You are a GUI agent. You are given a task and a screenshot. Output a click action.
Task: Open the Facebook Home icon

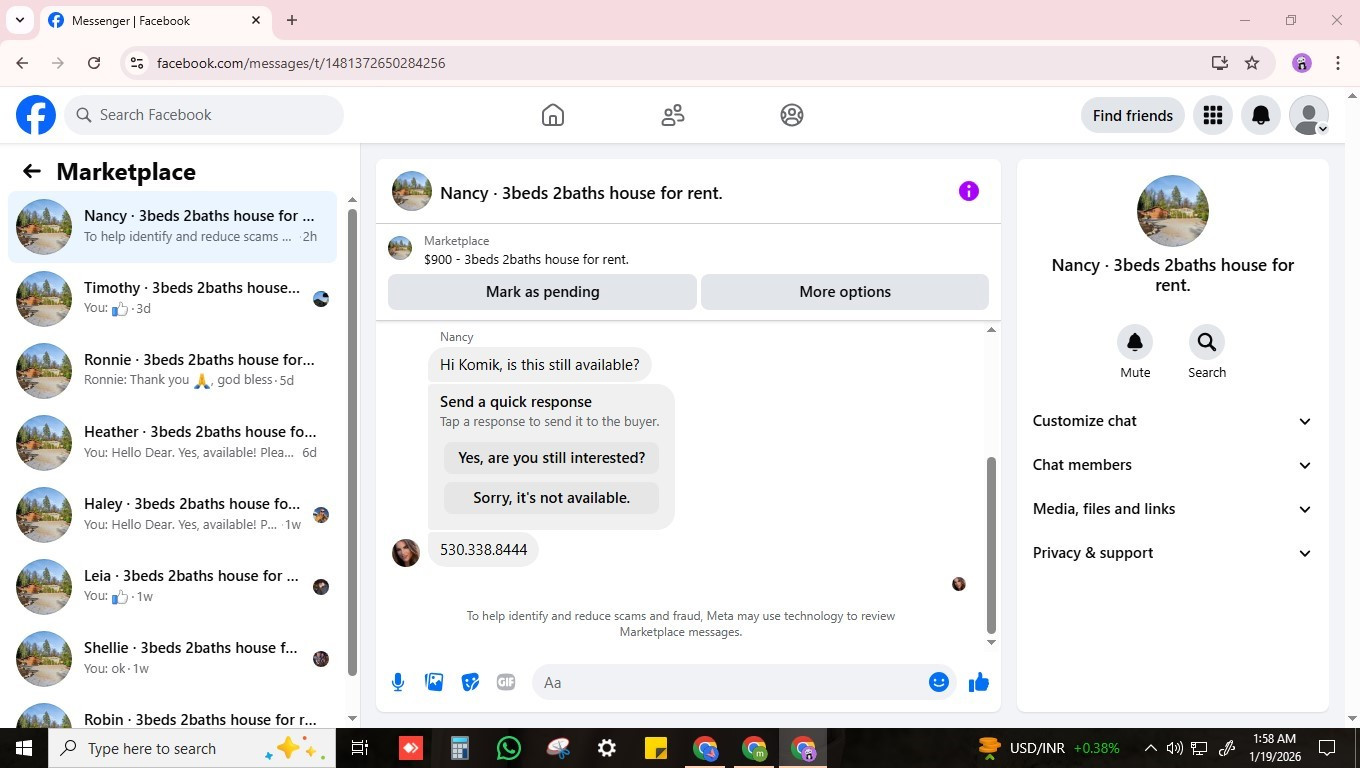coord(553,115)
